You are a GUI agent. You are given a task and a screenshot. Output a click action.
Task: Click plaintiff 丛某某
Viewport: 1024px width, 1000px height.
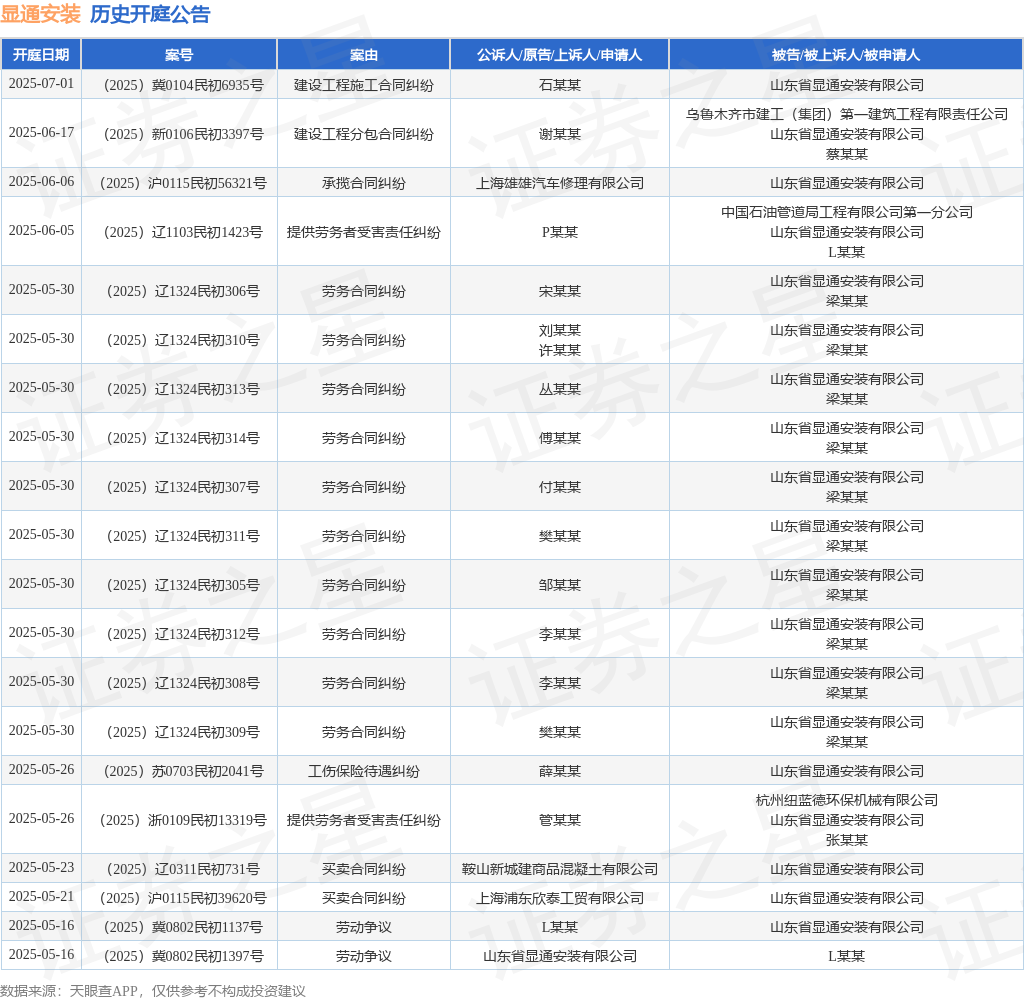point(560,389)
